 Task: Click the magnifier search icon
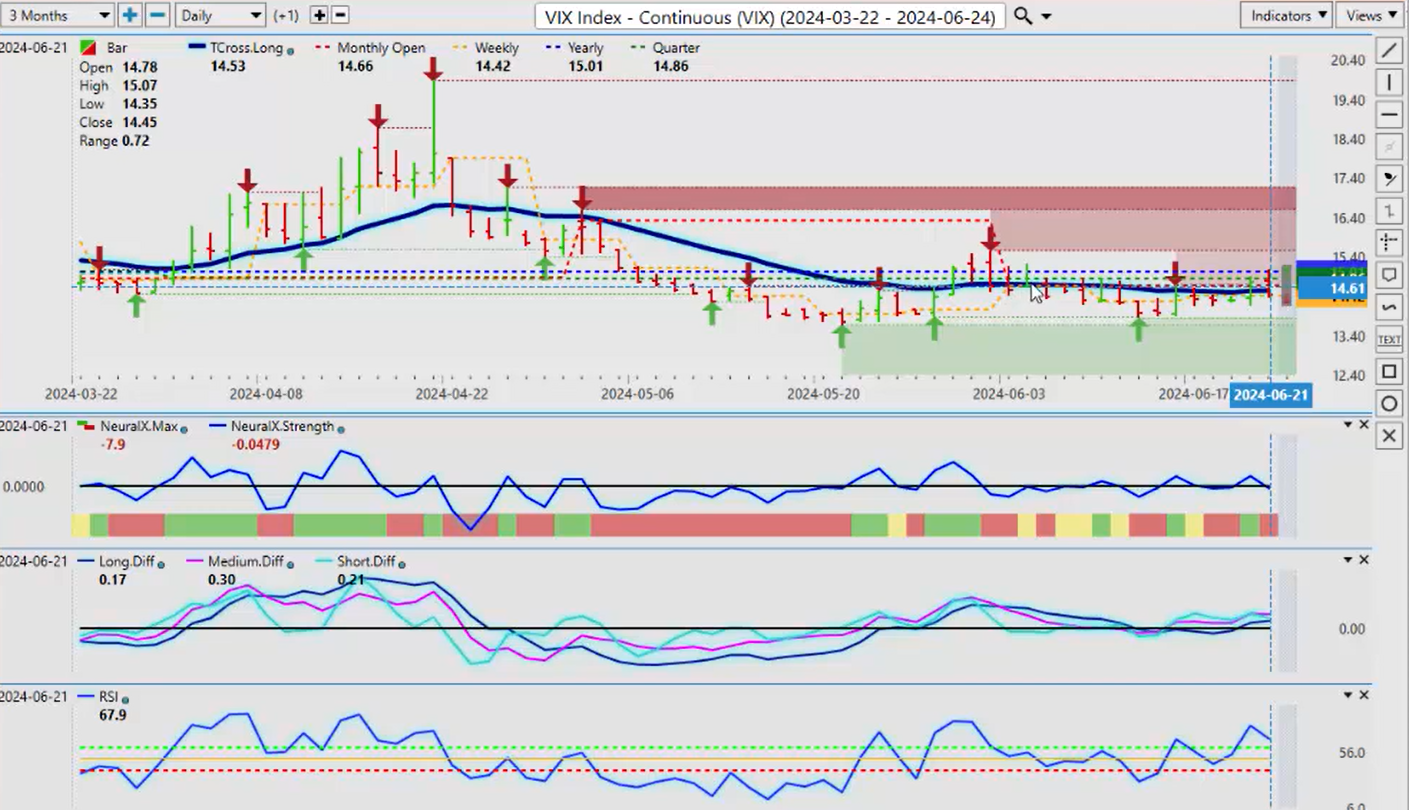[1022, 15]
